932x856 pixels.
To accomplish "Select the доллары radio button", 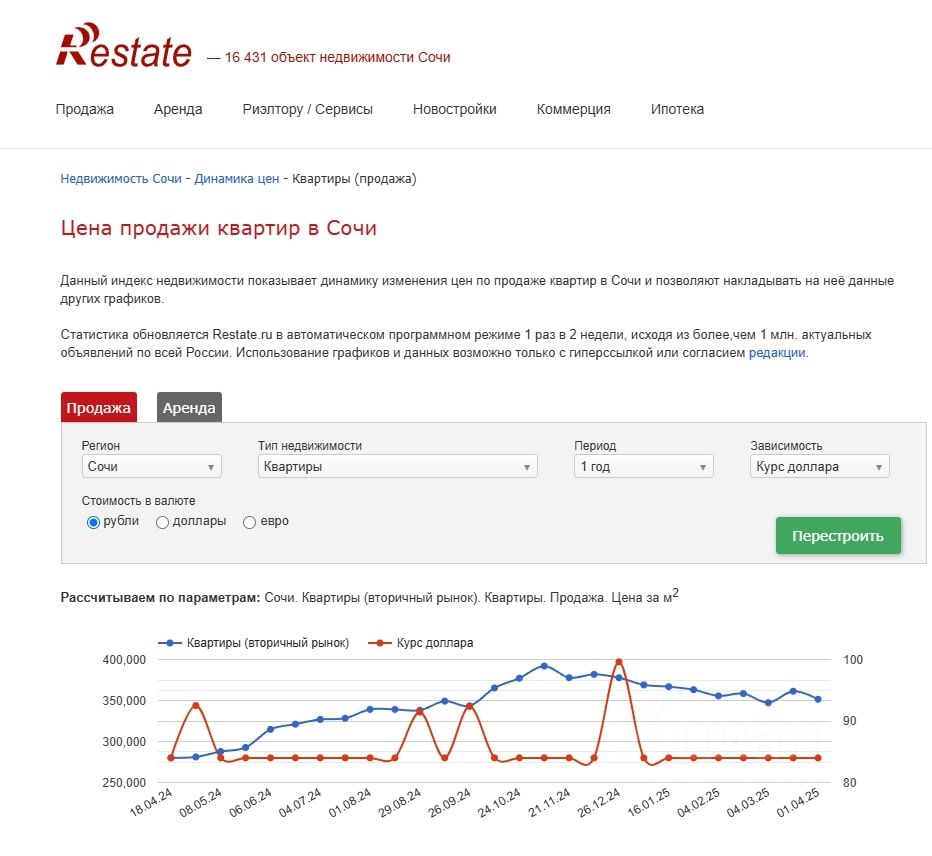I will [162, 522].
